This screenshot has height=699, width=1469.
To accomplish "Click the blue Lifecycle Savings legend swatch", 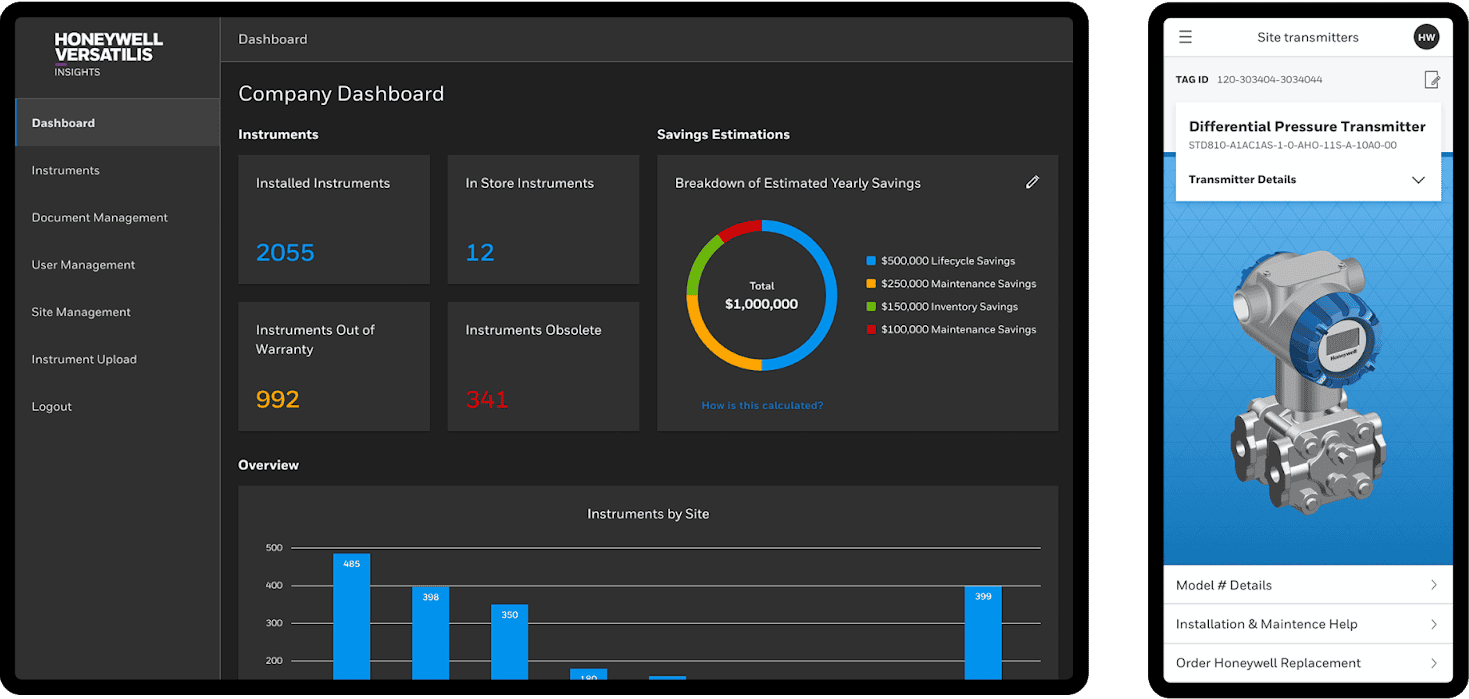I will tap(871, 261).
